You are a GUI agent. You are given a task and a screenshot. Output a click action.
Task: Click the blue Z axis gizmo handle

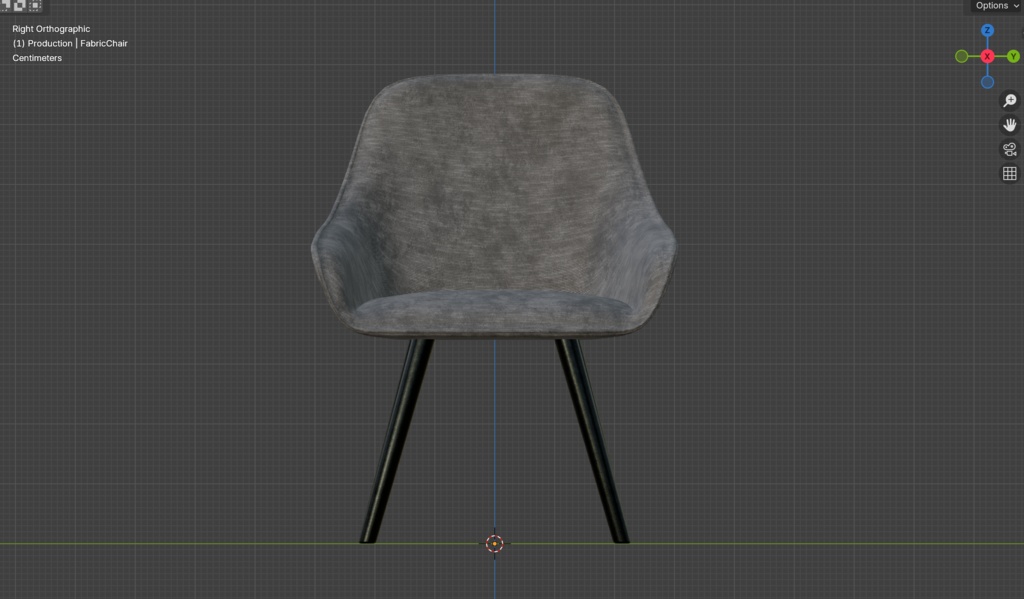coord(987,31)
